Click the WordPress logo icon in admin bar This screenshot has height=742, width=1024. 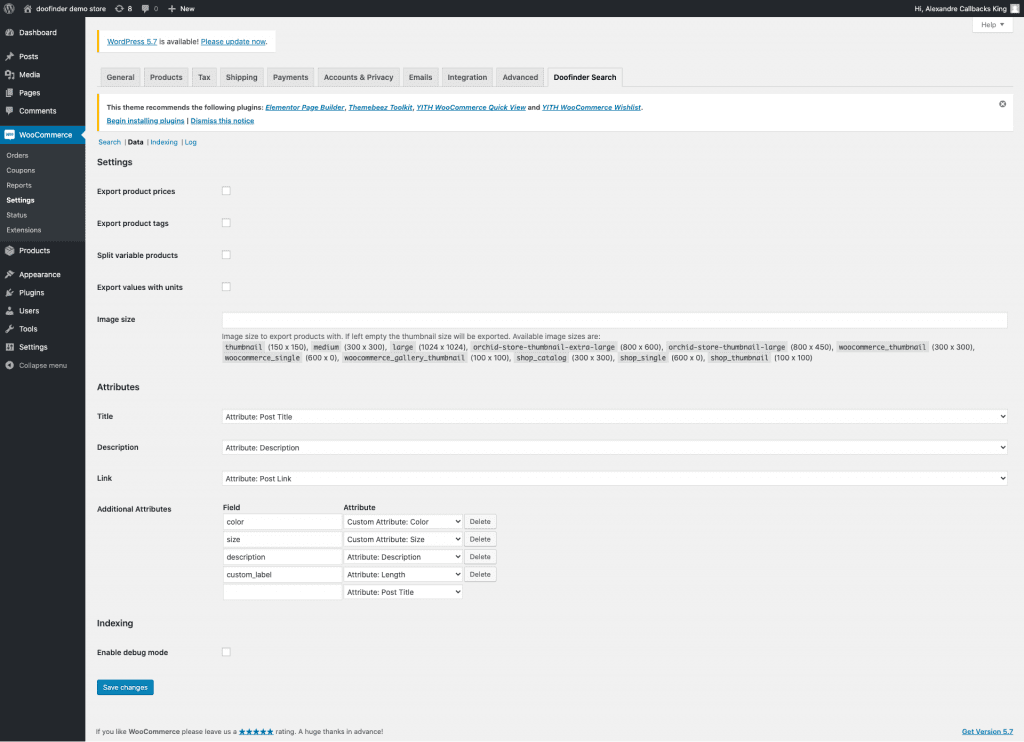(x=9, y=8)
